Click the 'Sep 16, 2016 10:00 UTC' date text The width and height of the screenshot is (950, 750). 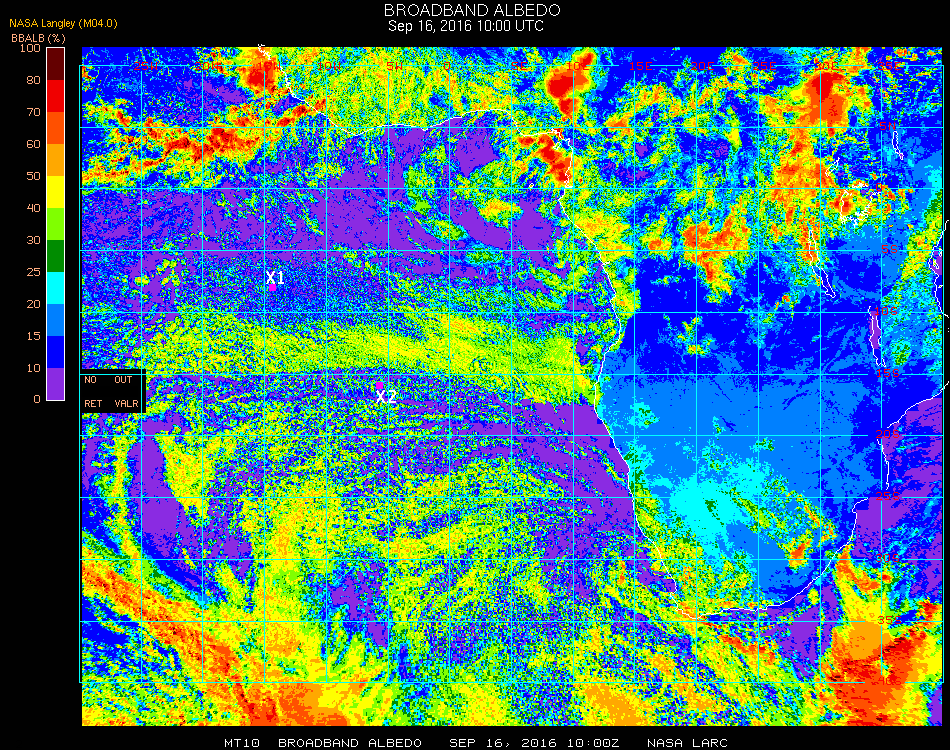point(466,26)
